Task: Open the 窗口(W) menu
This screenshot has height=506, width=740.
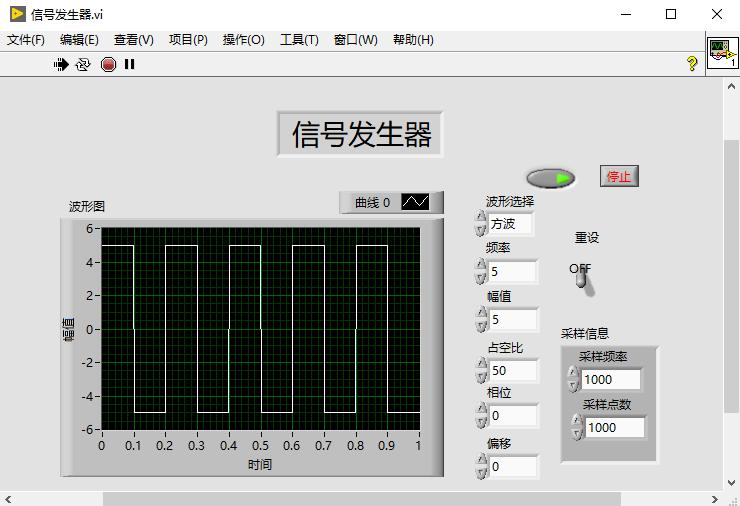Action: point(355,40)
